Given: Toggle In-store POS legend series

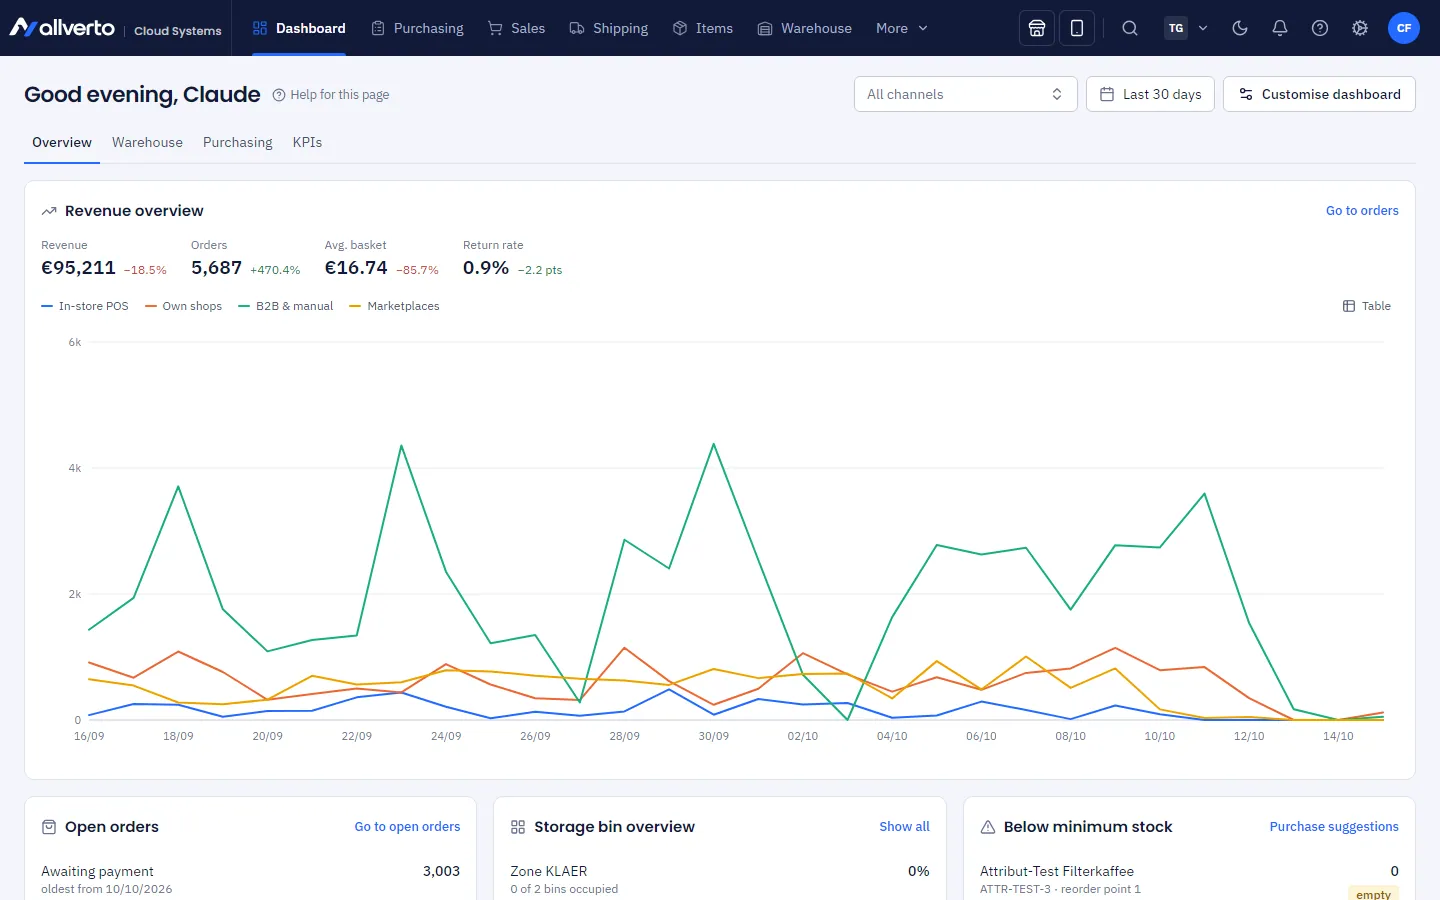Looking at the screenshot, I should [85, 306].
